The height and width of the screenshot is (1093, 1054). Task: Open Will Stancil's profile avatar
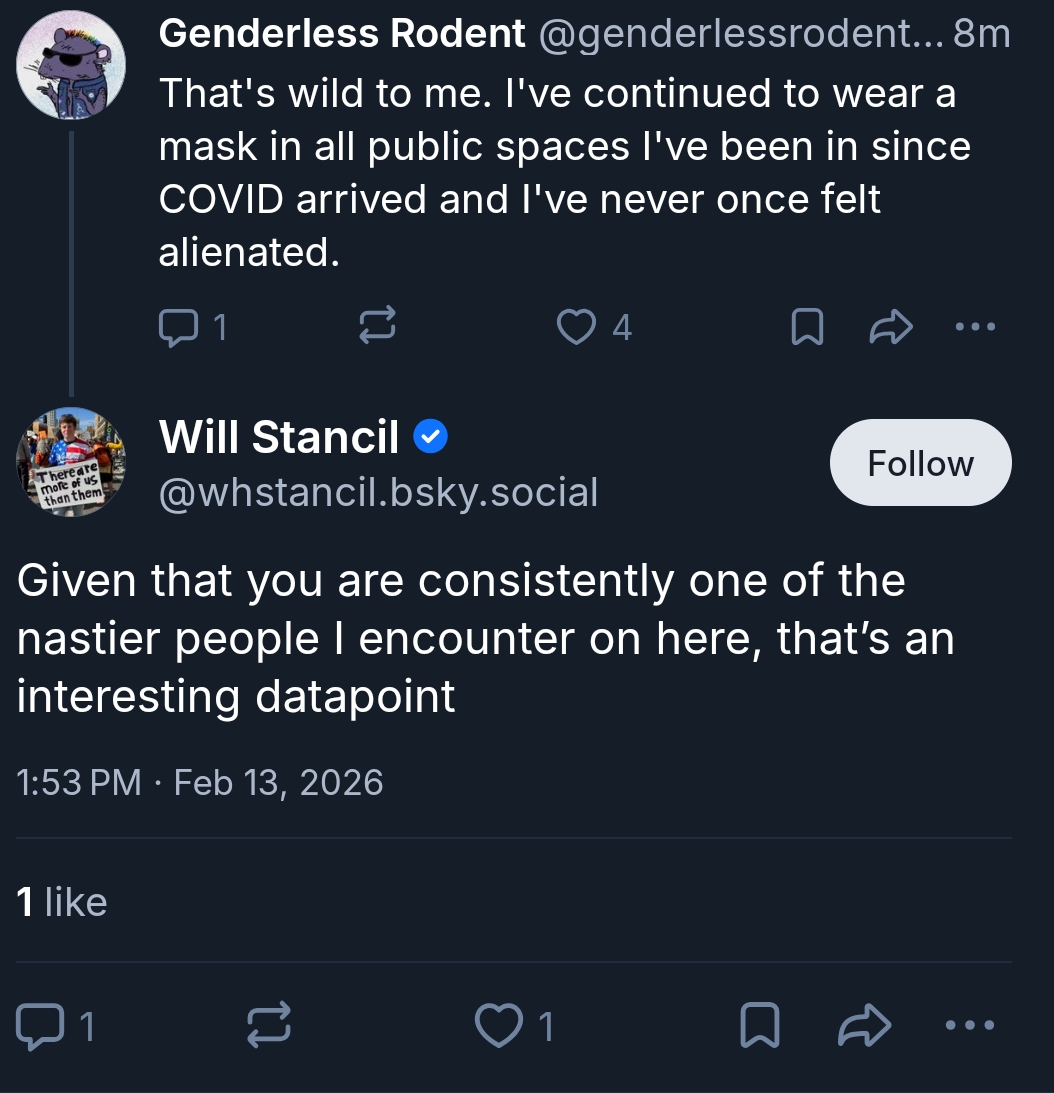(71, 463)
